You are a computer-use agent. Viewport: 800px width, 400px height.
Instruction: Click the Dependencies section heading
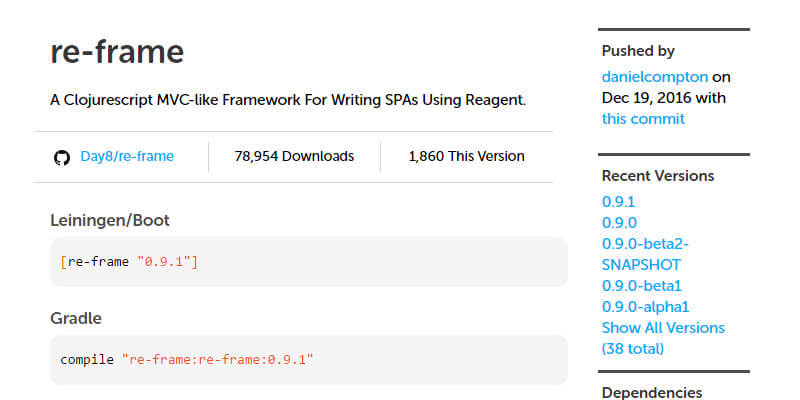pyautogui.click(x=651, y=393)
